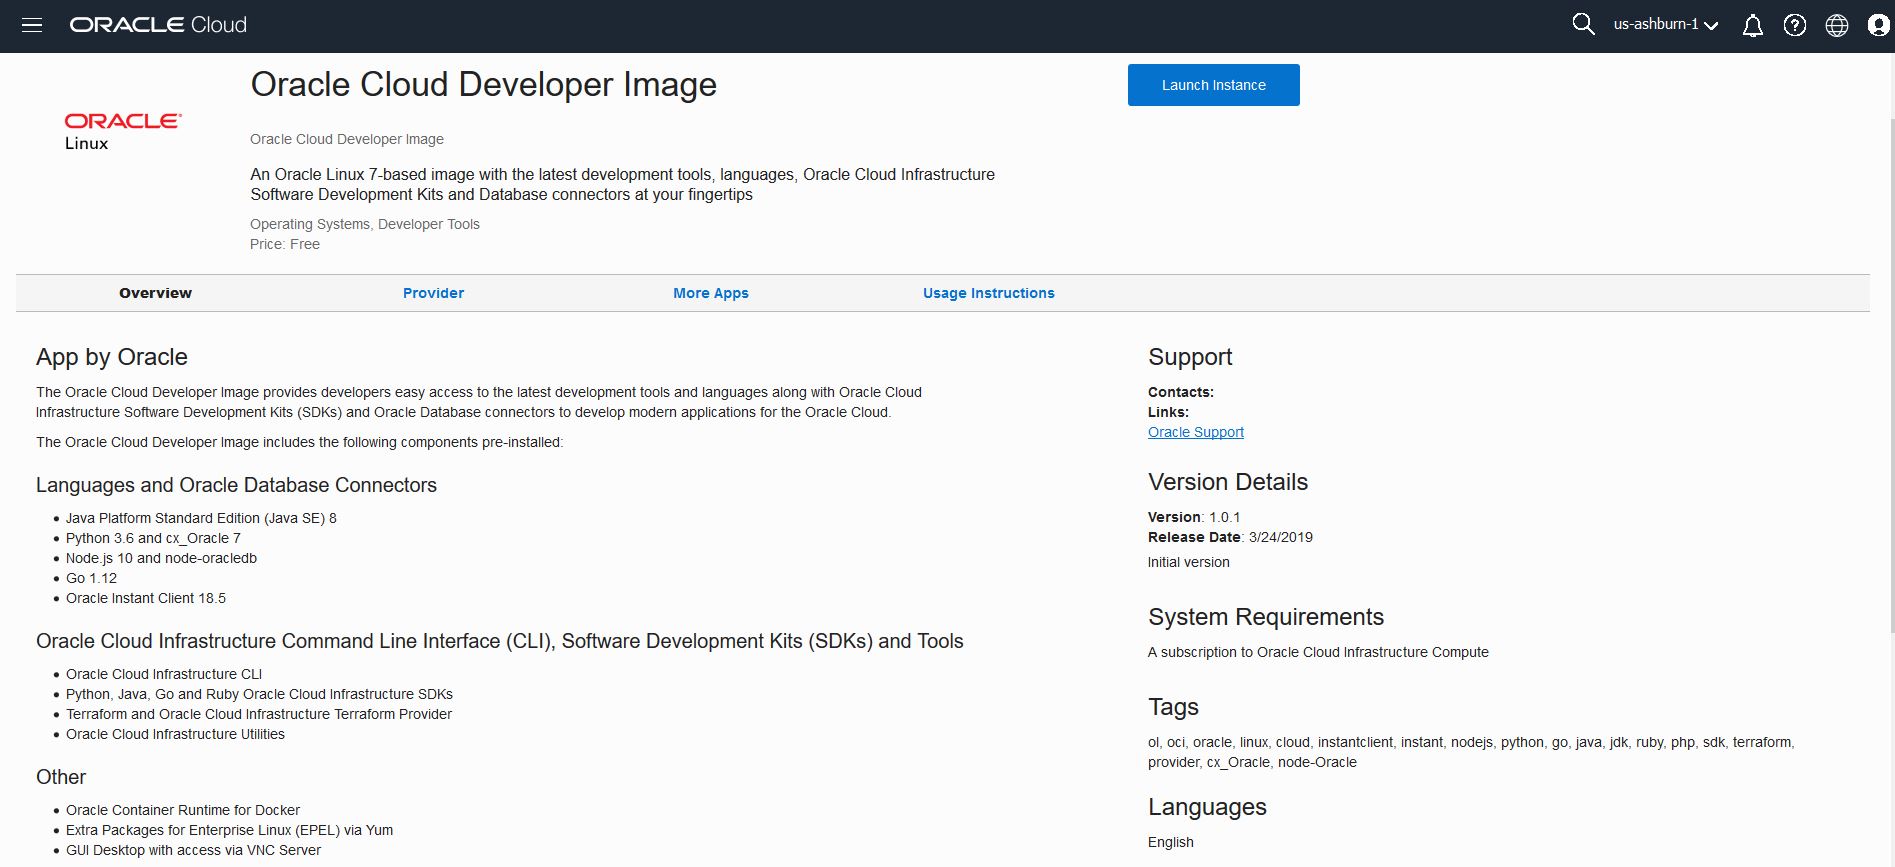Go to the More Apps tab
The height and width of the screenshot is (867, 1895).
click(x=710, y=293)
